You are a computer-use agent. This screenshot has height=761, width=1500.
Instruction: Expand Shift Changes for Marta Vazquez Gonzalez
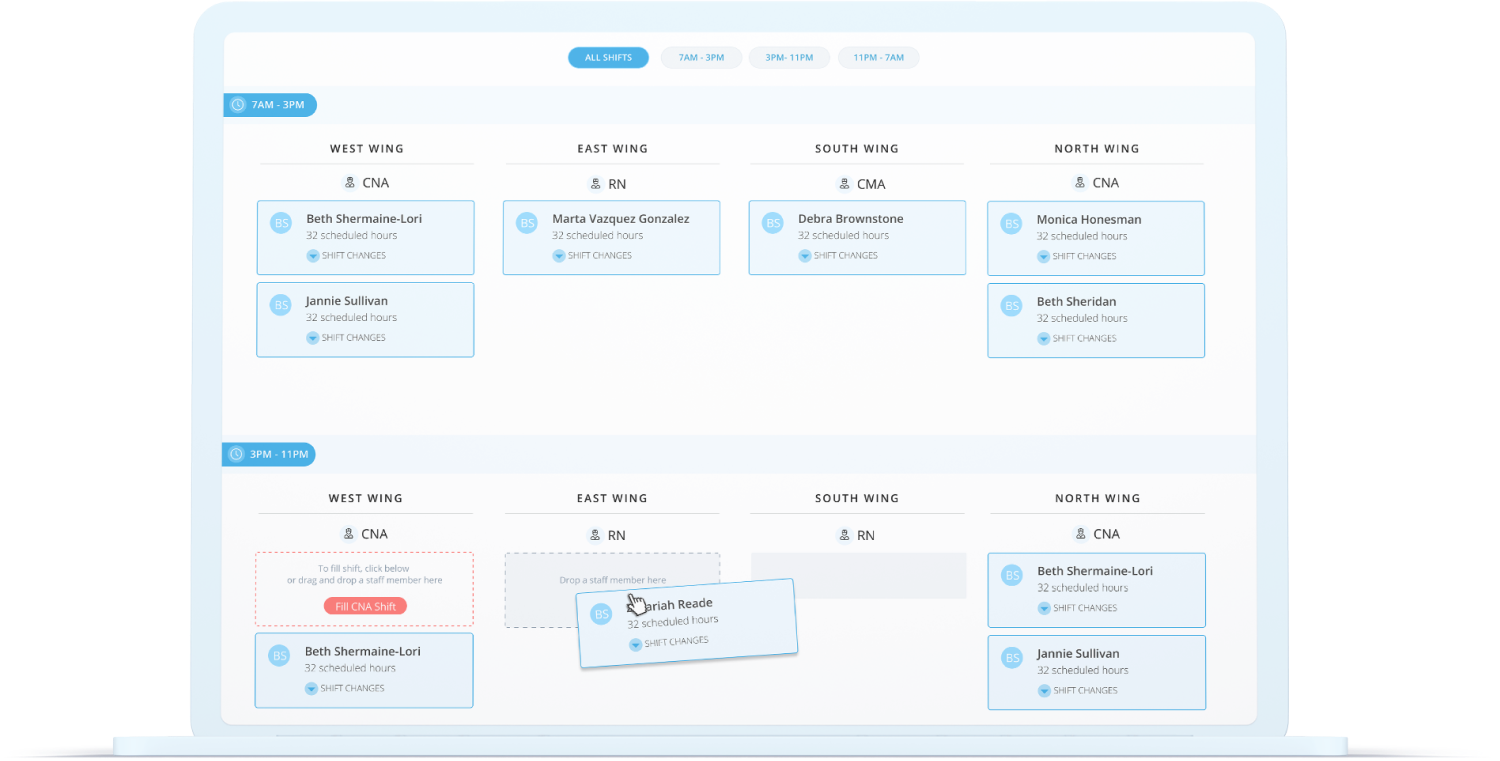(559, 256)
